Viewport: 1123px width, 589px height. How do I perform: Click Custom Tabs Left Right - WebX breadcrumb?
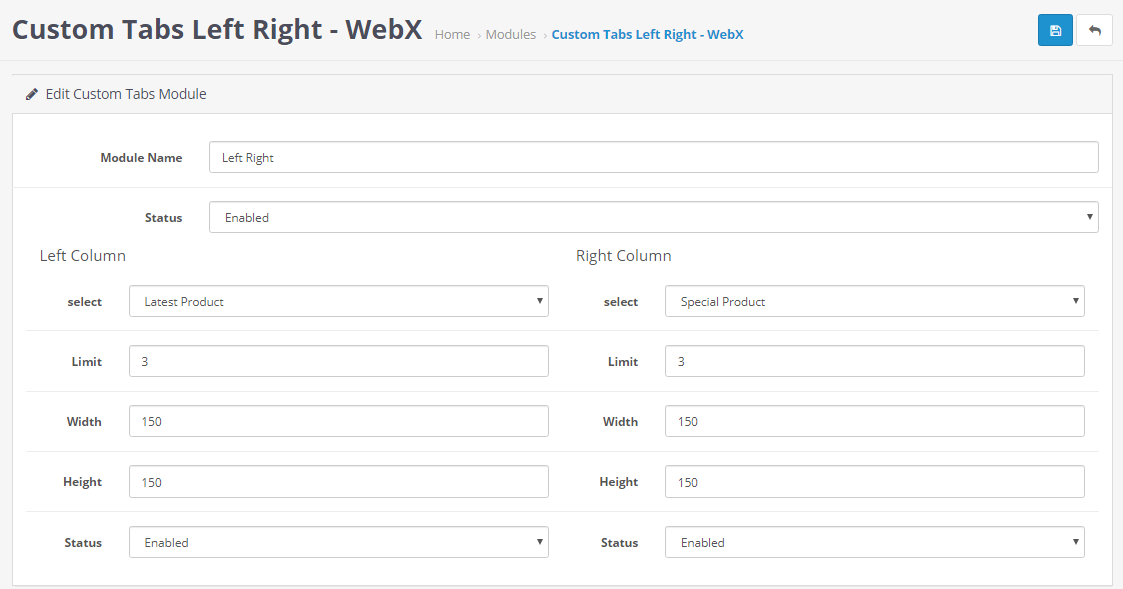(x=647, y=34)
